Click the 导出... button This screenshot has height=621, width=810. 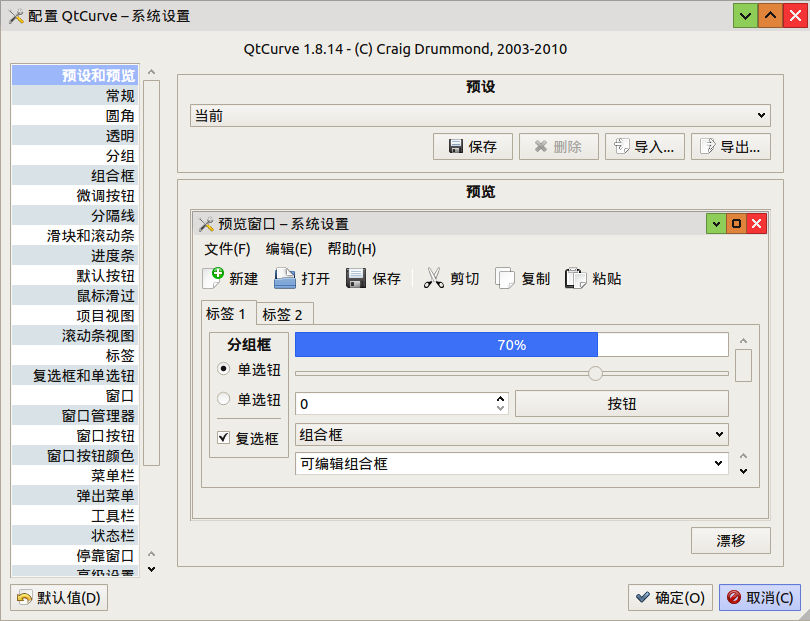(x=730, y=147)
